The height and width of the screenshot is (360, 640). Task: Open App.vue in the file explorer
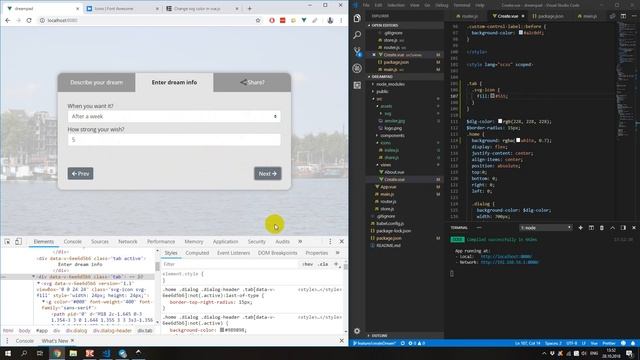click(x=388, y=187)
